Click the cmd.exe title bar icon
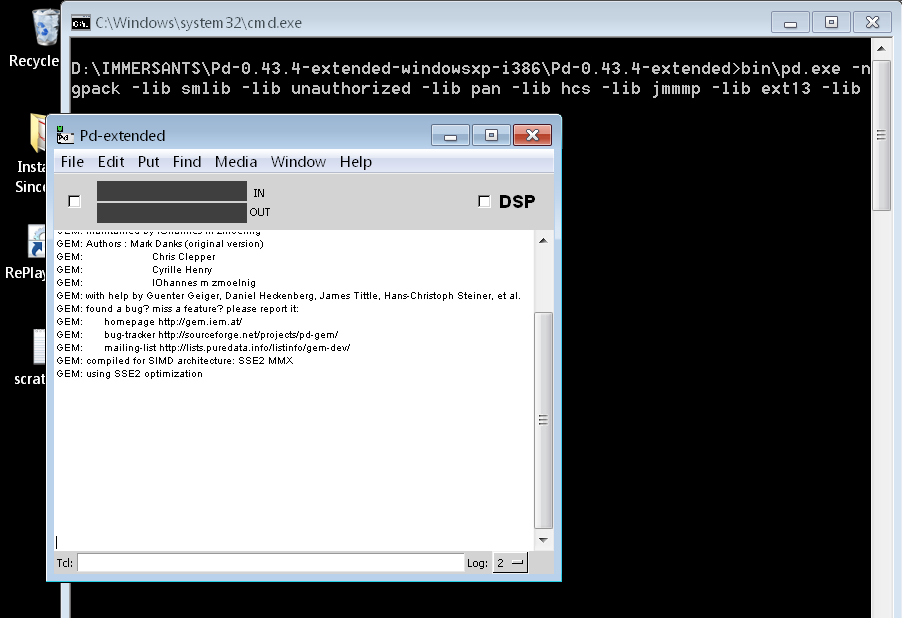This screenshot has width=902, height=618. point(82,22)
